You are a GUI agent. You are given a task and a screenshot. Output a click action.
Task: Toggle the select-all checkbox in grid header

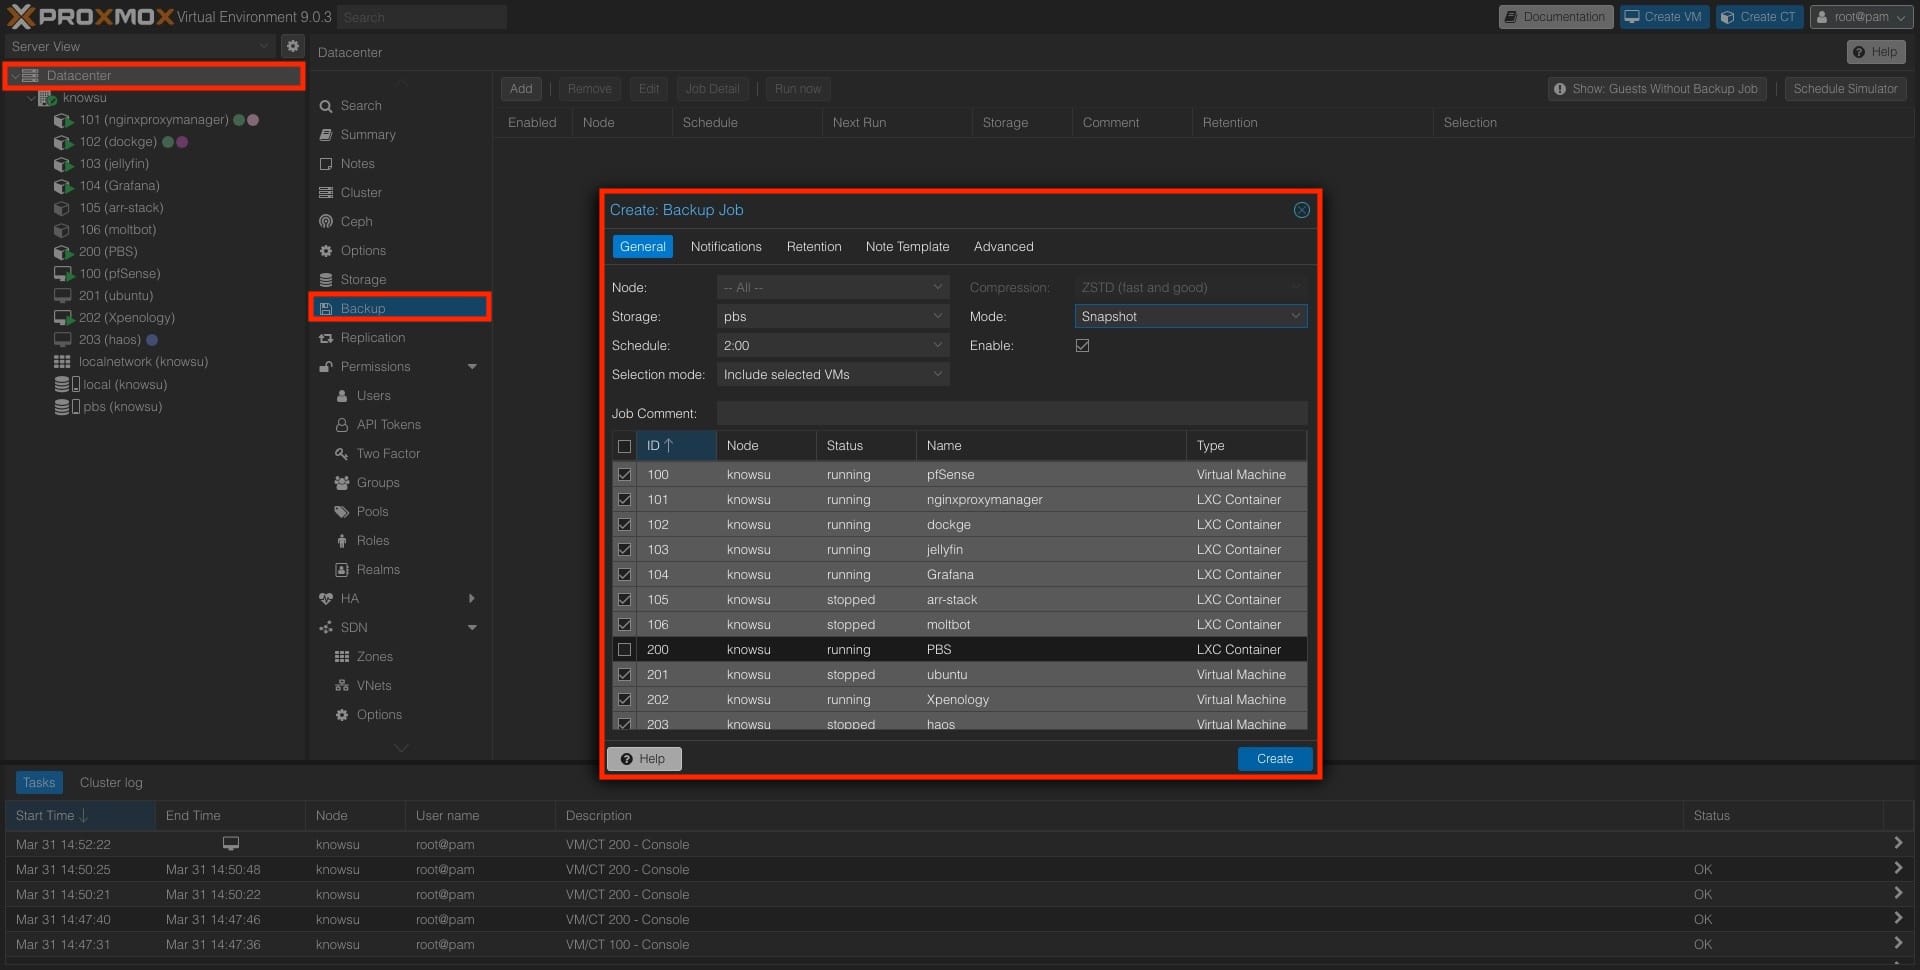coord(624,446)
